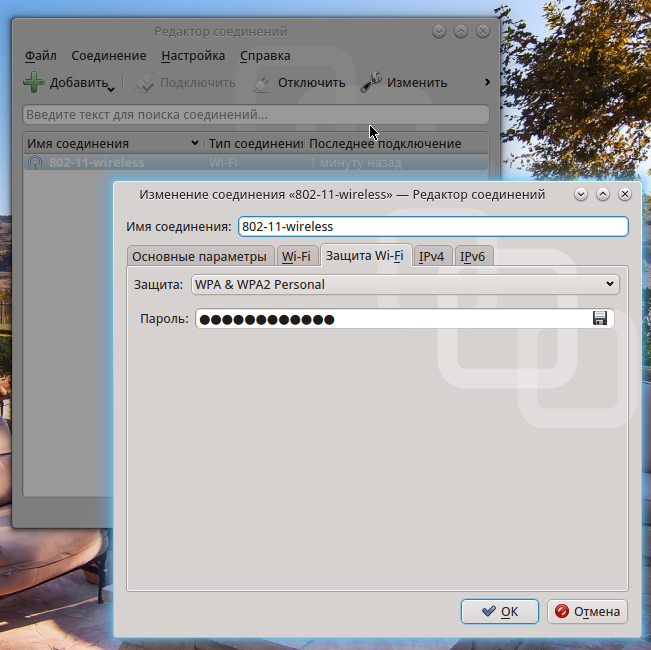This screenshot has width=651, height=650.
Task: Confirm changes with the OK button
Action: pyautogui.click(x=500, y=611)
